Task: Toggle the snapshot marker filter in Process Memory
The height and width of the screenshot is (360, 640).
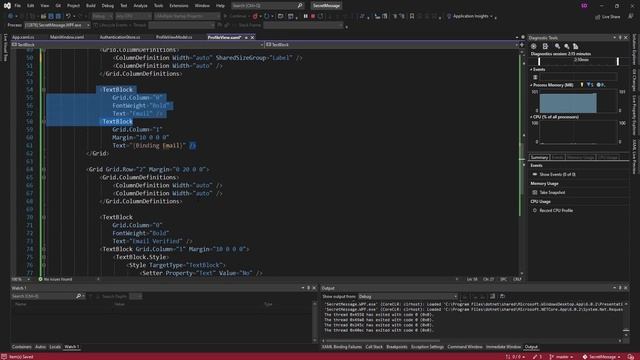Action: pyautogui.click(x=590, y=85)
